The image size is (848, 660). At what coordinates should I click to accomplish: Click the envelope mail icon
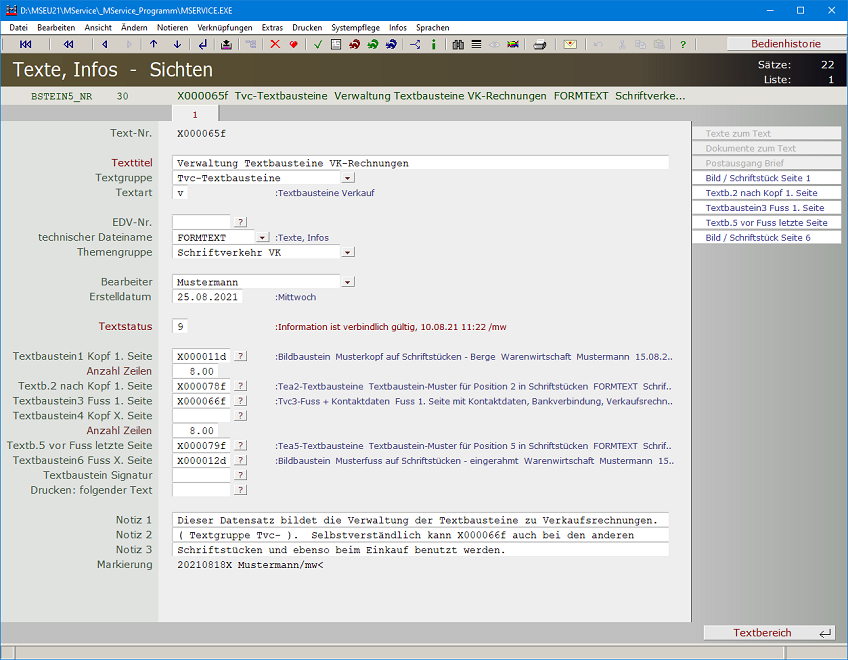[570, 45]
